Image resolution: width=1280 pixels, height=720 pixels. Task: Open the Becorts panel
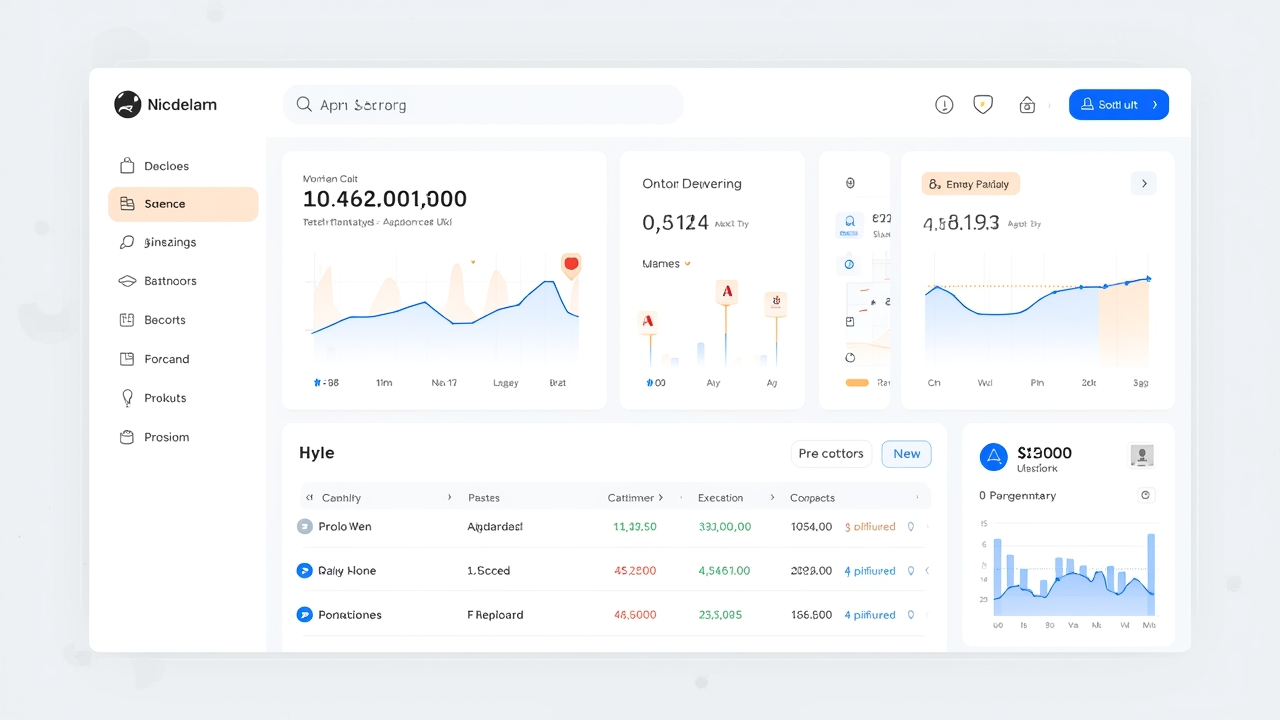click(x=164, y=319)
